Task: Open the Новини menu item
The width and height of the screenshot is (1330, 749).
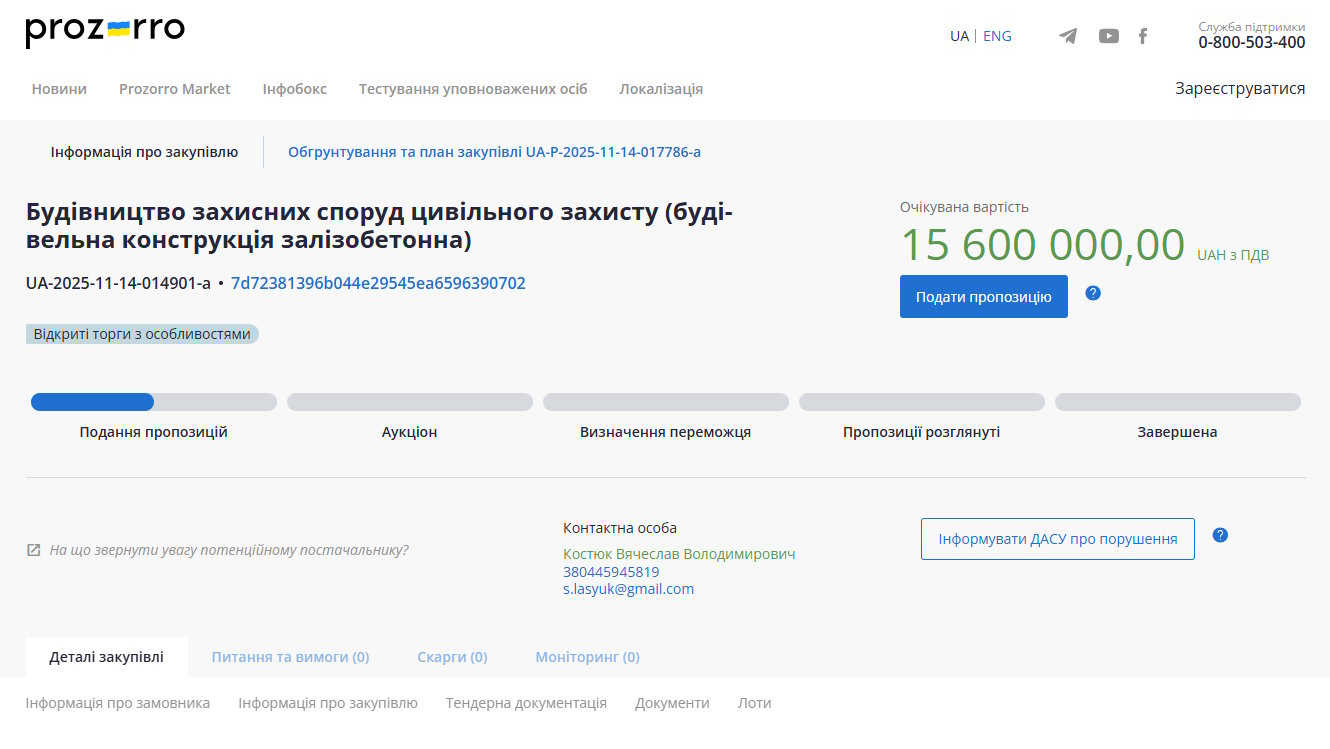Action: tap(59, 89)
